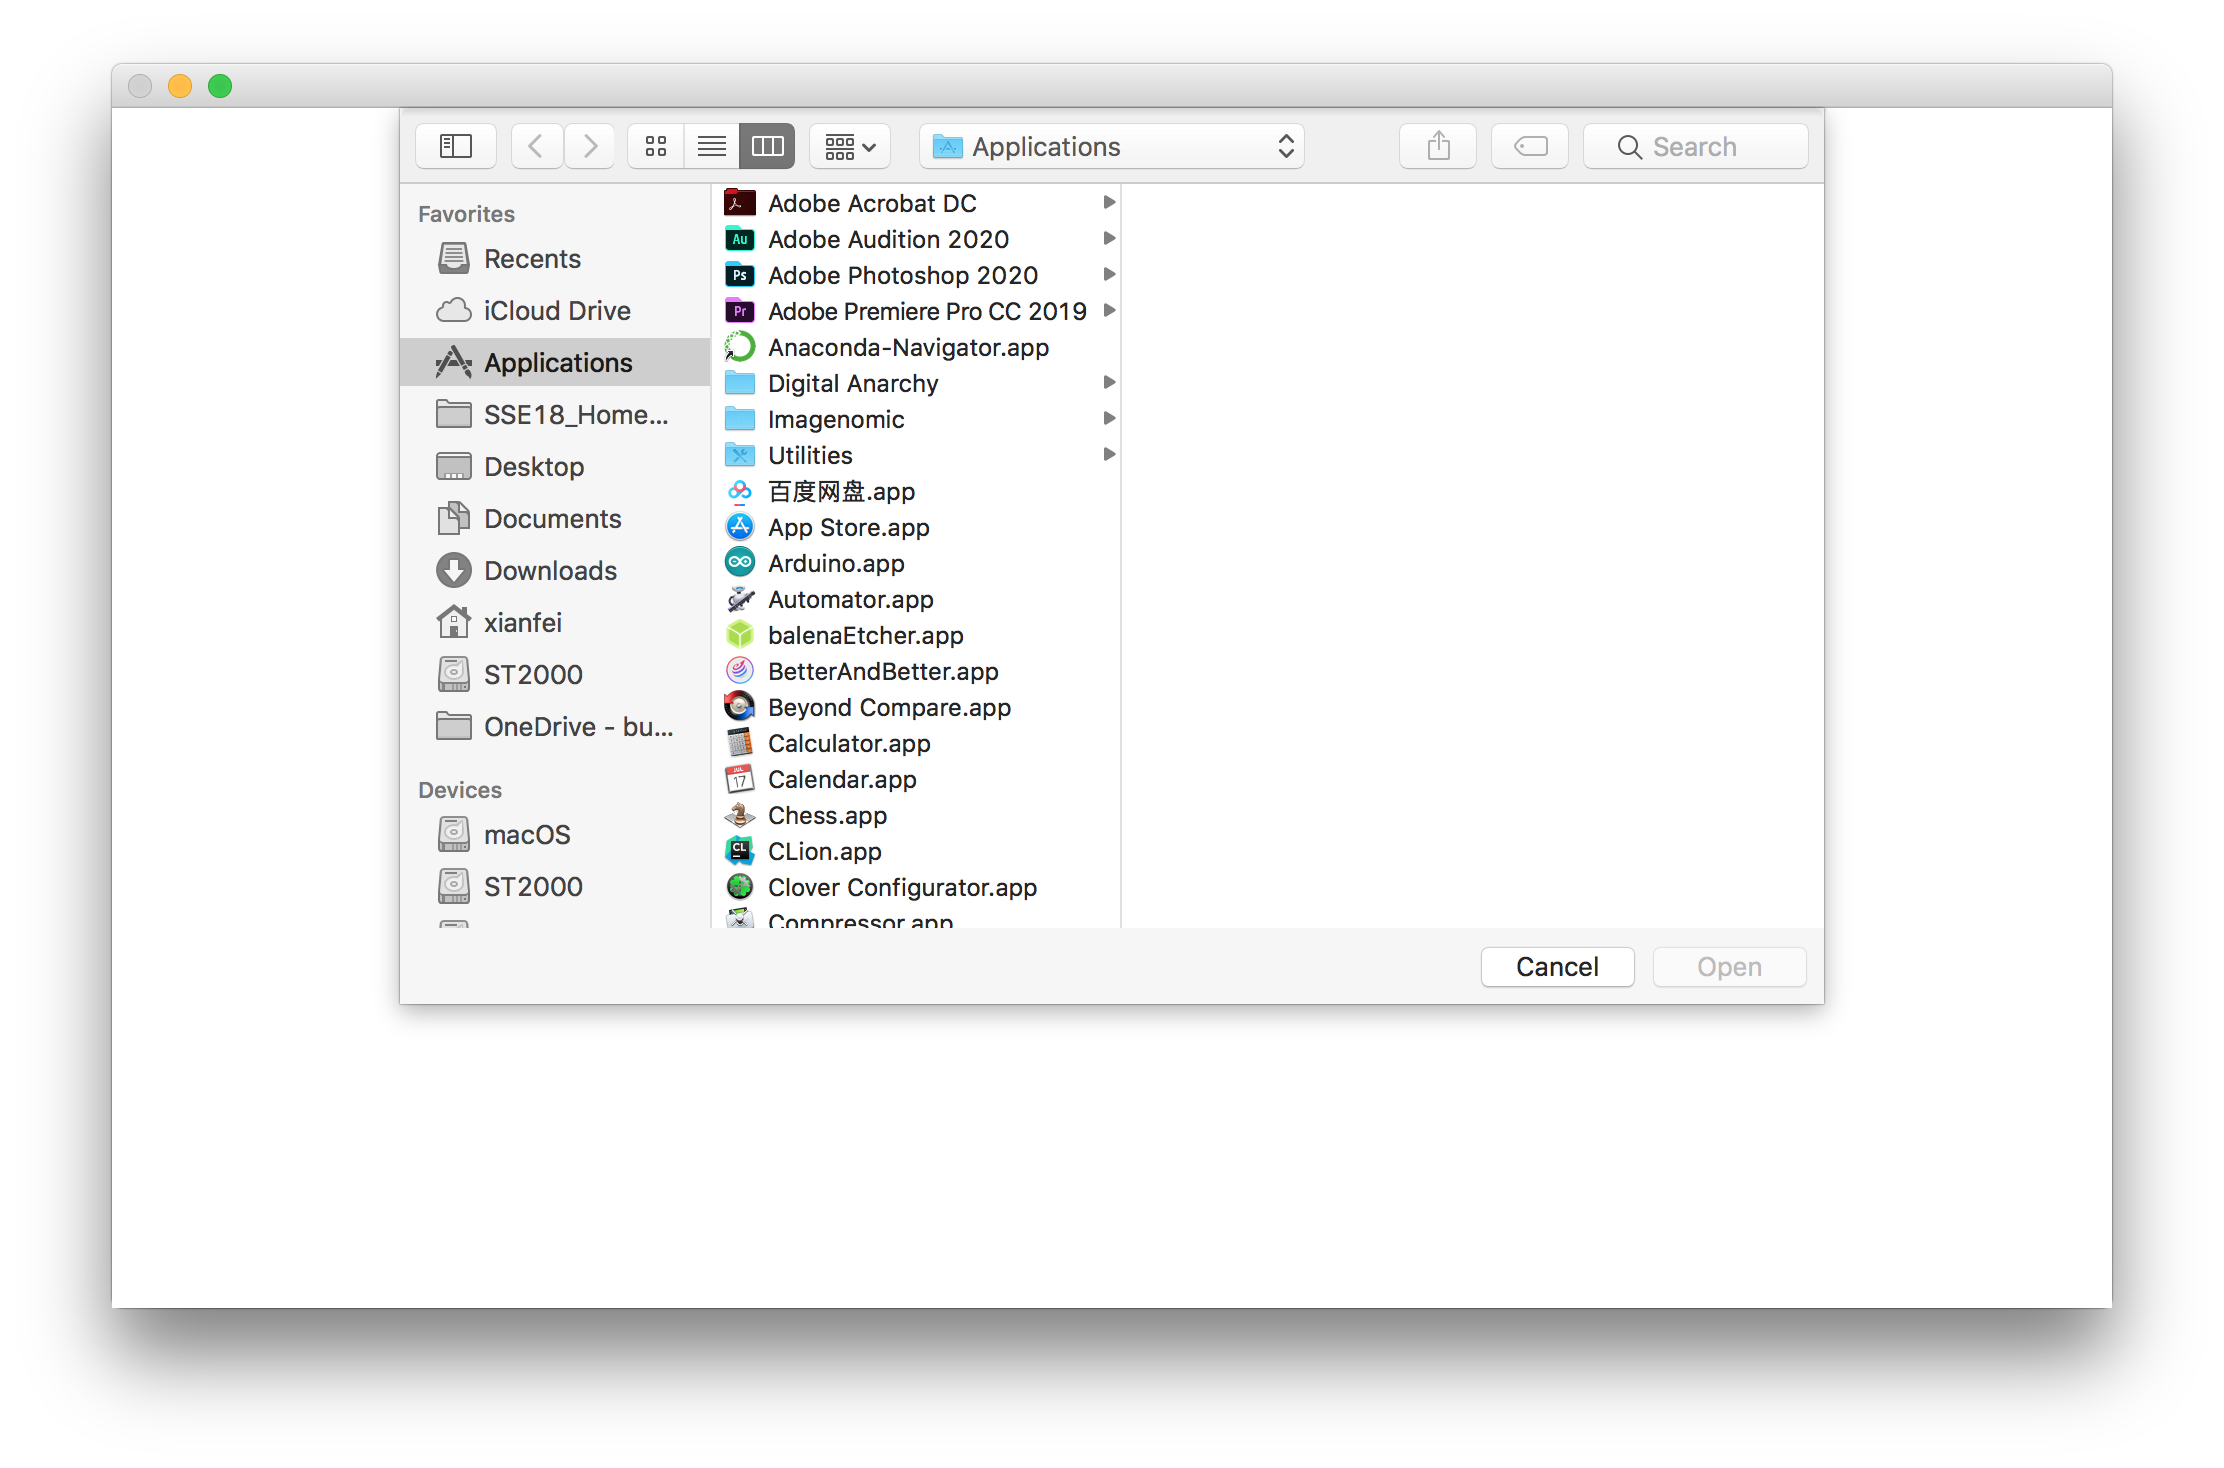Switch to list view
The image size is (2224, 1468).
point(712,146)
